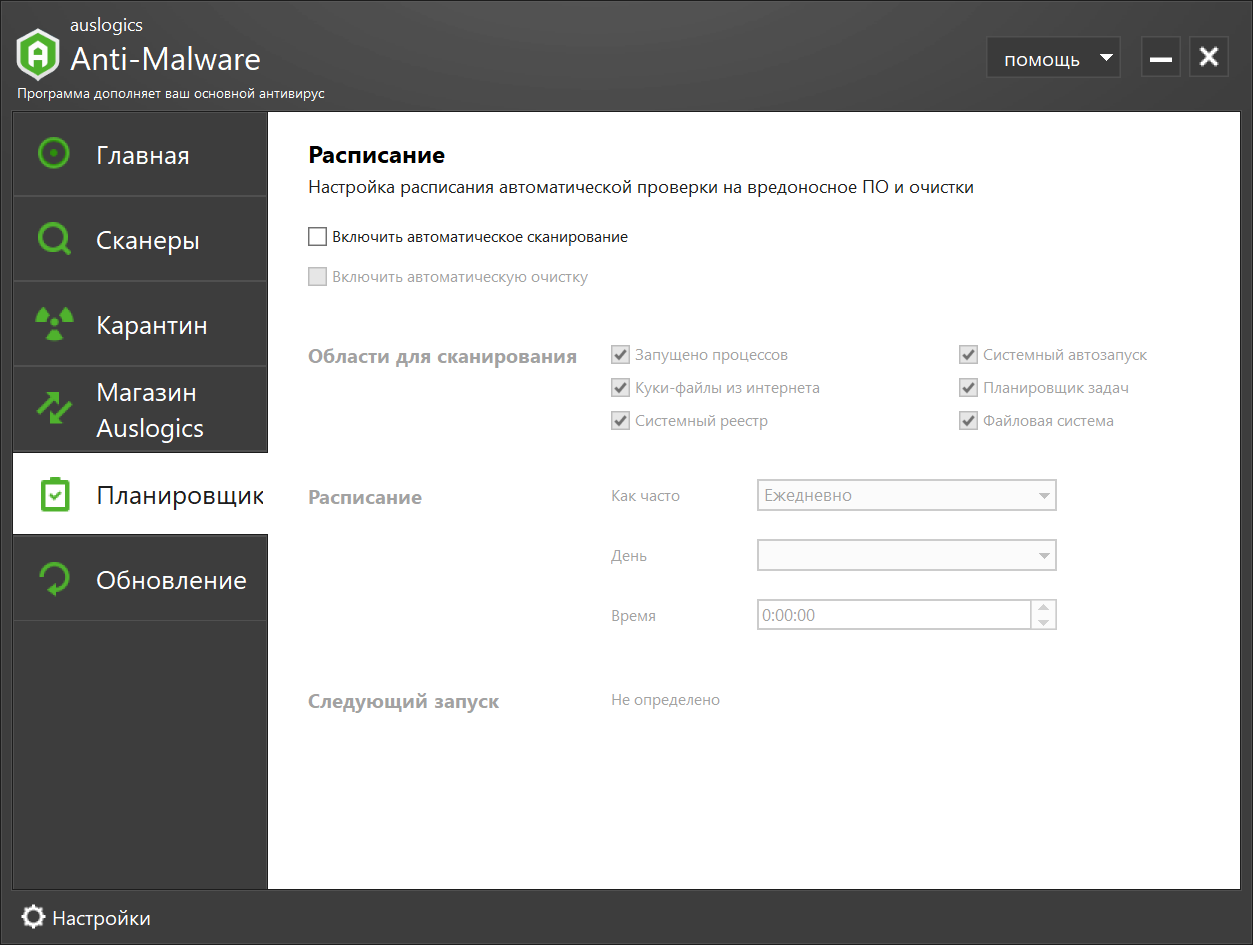Image resolution: width=1253 pixels, height=945 pixels.
Task: Click the radiation icon beside Карантин
Action: coord(54,324)
